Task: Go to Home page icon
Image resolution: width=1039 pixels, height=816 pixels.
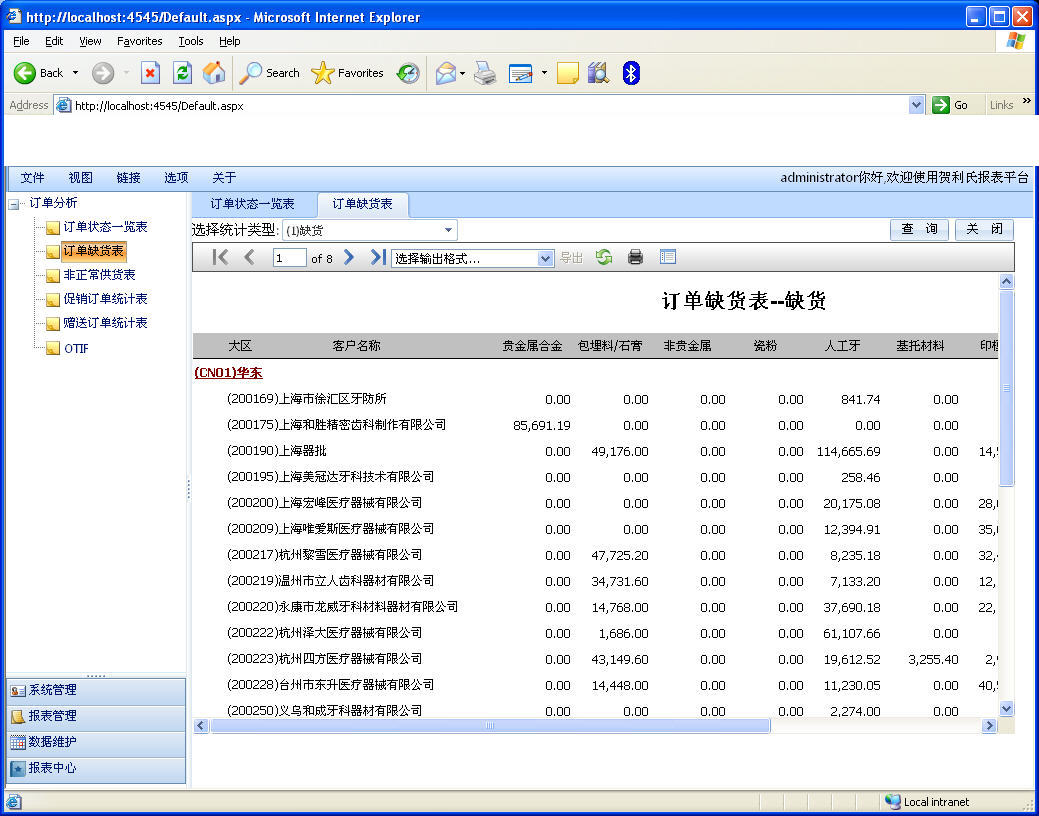Action: pyautogui.click(x=213, y=73)
